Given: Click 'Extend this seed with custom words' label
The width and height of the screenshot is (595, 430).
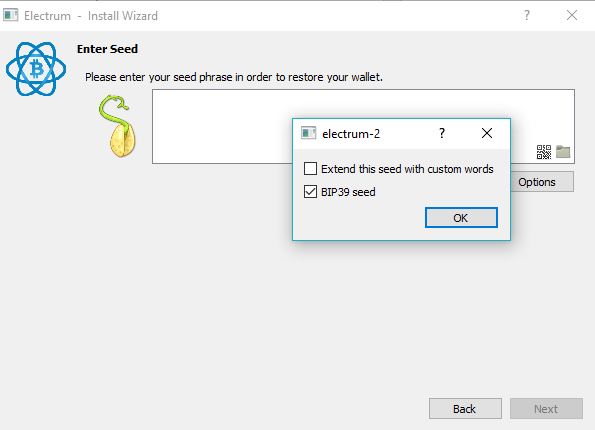Looking at the screenshot, I should [407, 169].
